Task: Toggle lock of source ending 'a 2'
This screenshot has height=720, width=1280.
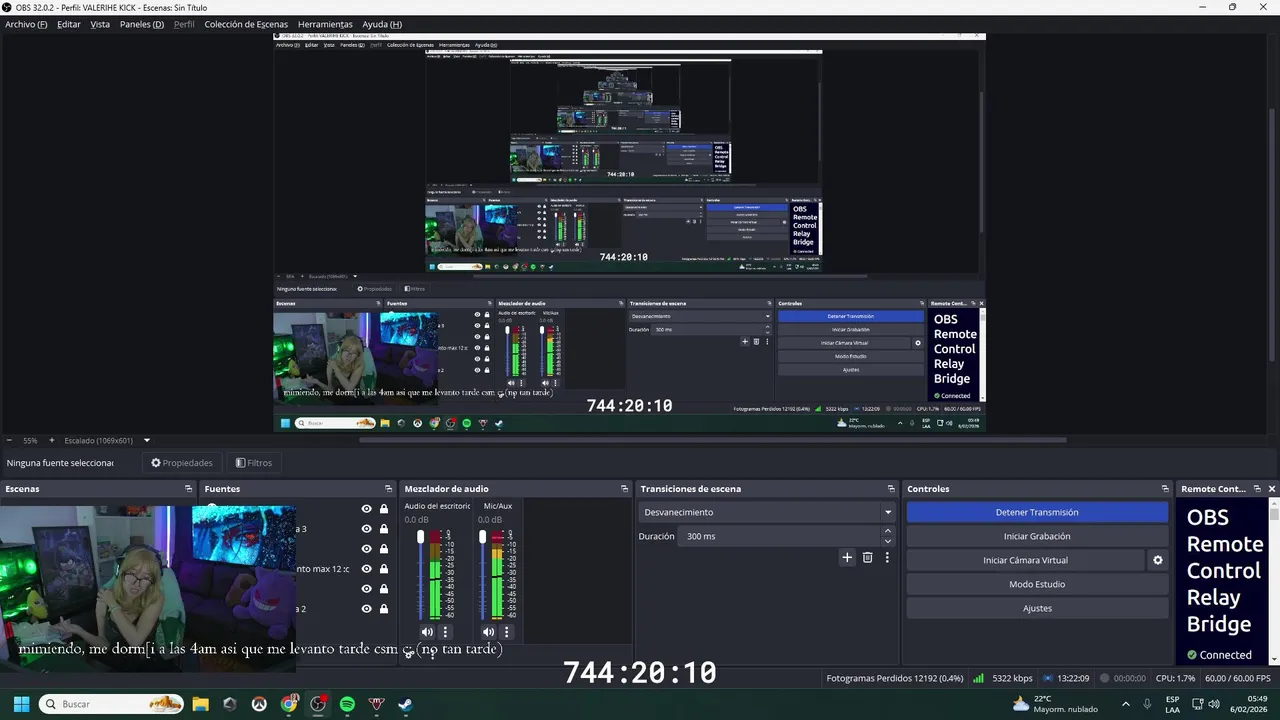Action: click(383, 609)
